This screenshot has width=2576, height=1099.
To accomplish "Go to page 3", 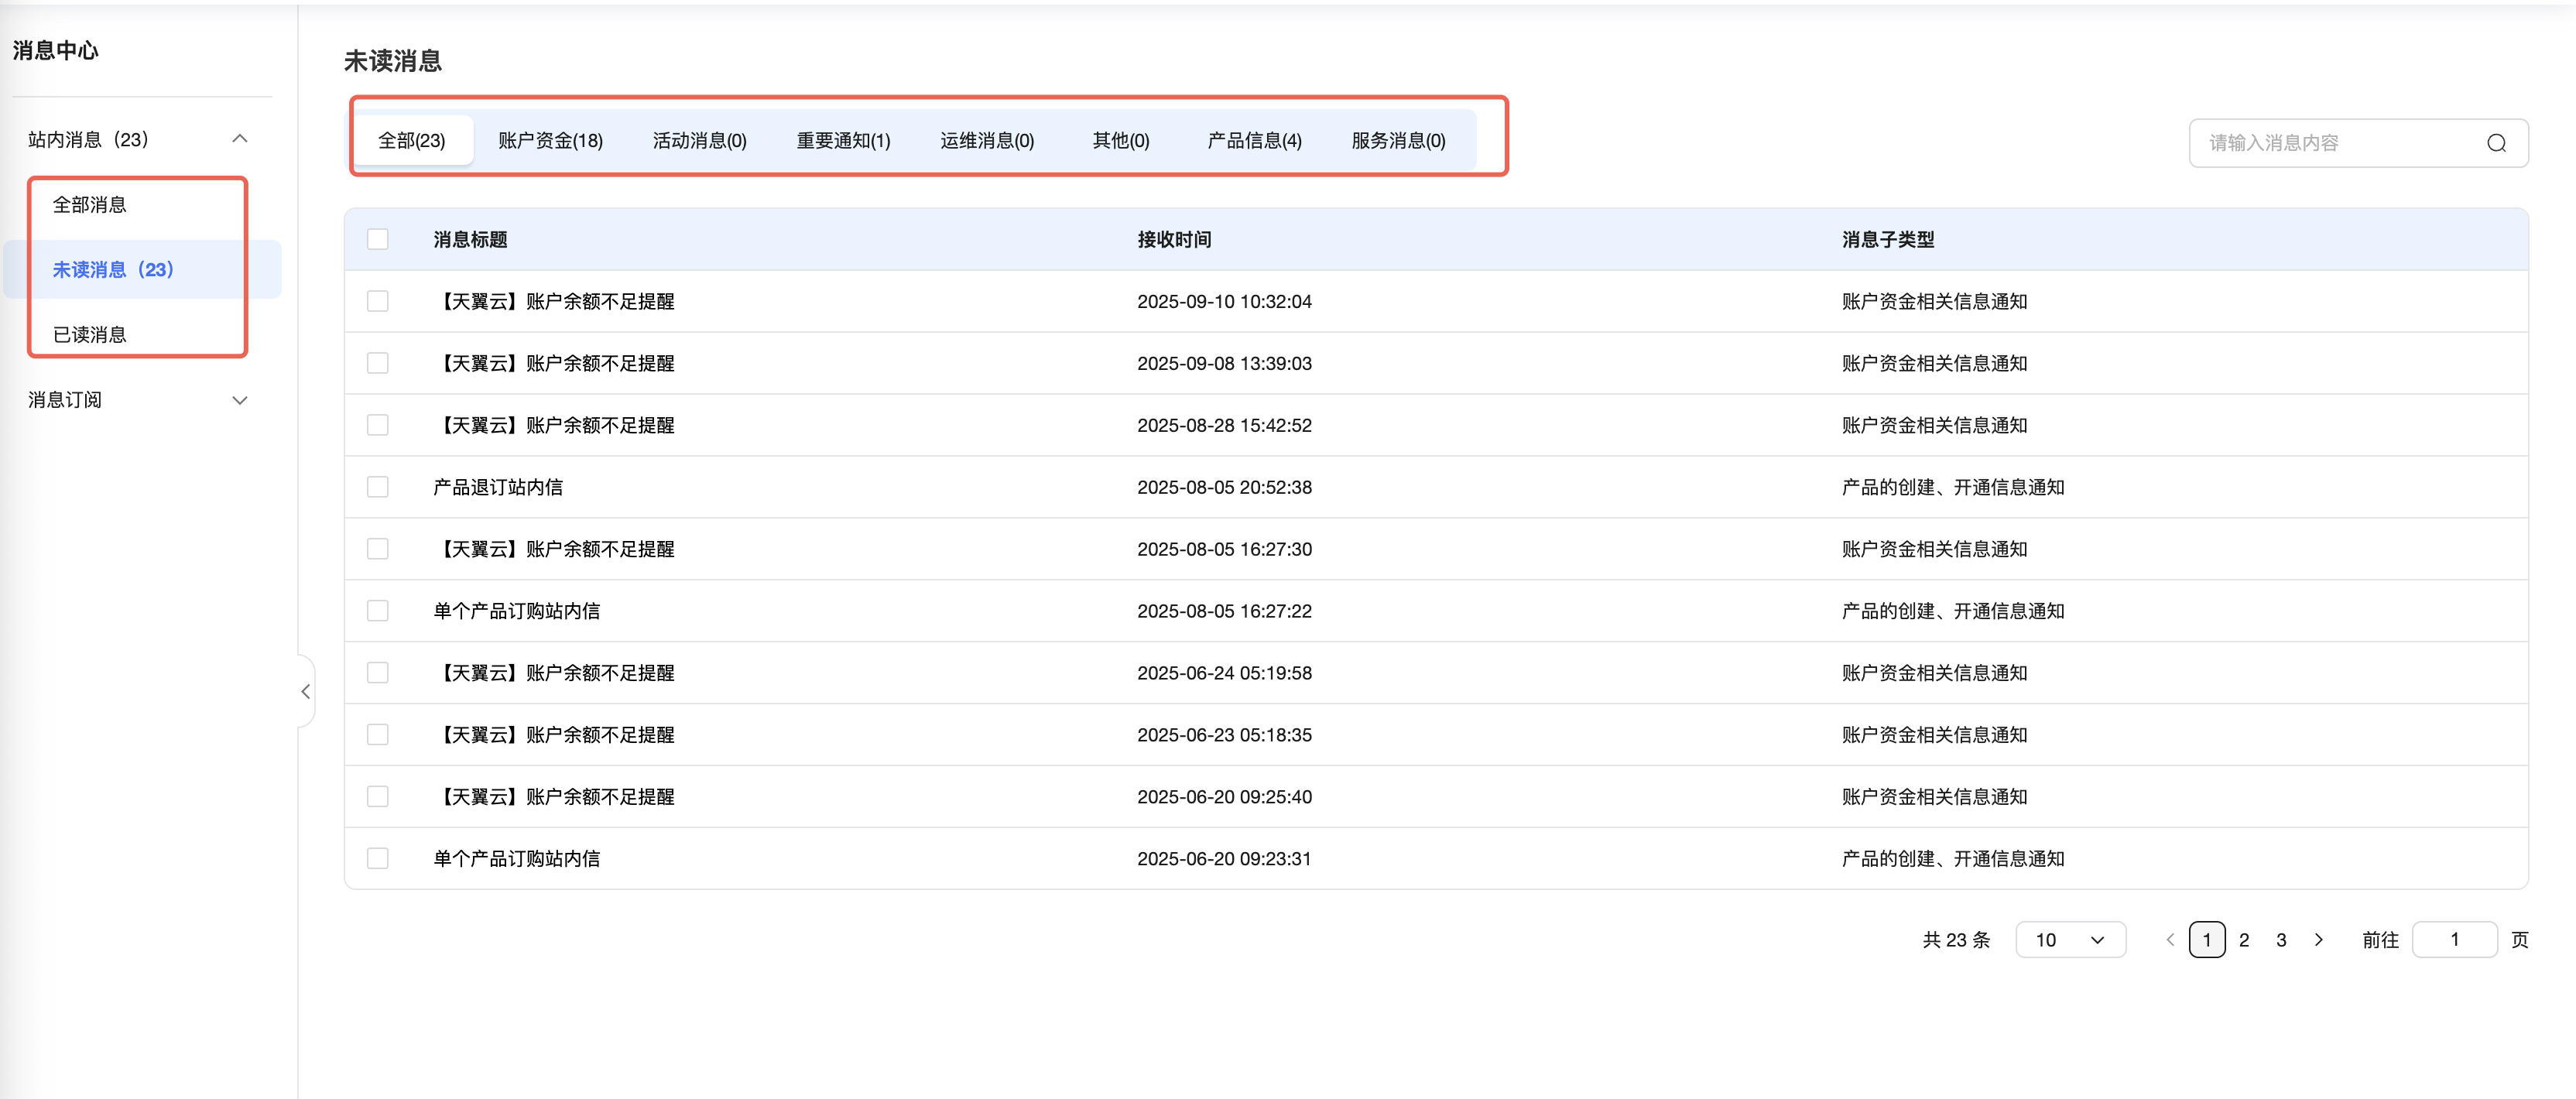I will click(2281, 940).
